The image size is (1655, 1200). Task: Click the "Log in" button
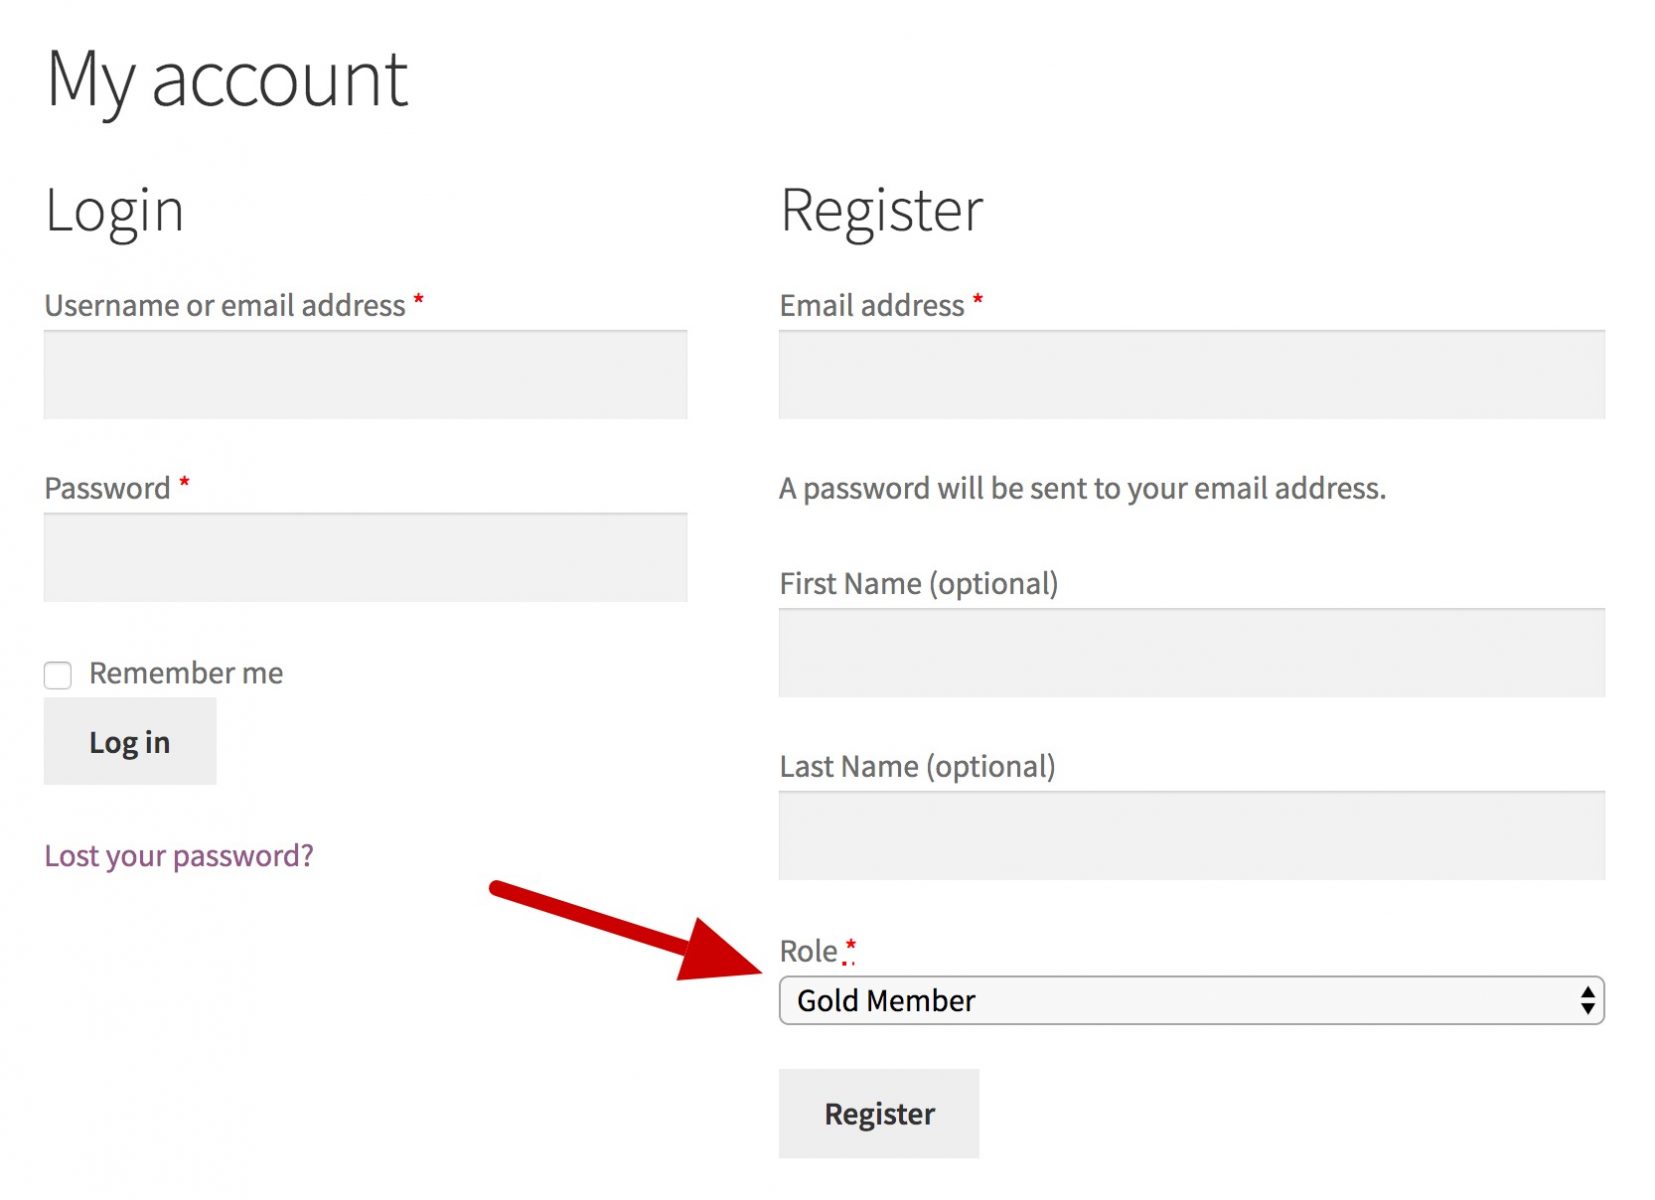coord(129,741)
